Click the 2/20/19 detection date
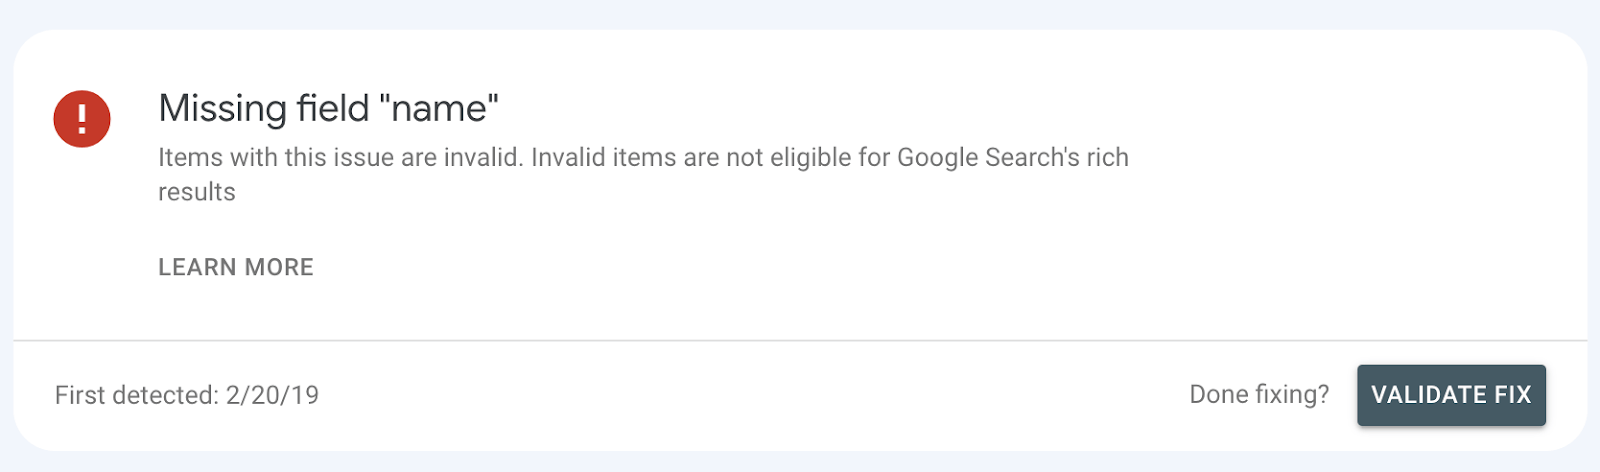 tap(273, 395)
